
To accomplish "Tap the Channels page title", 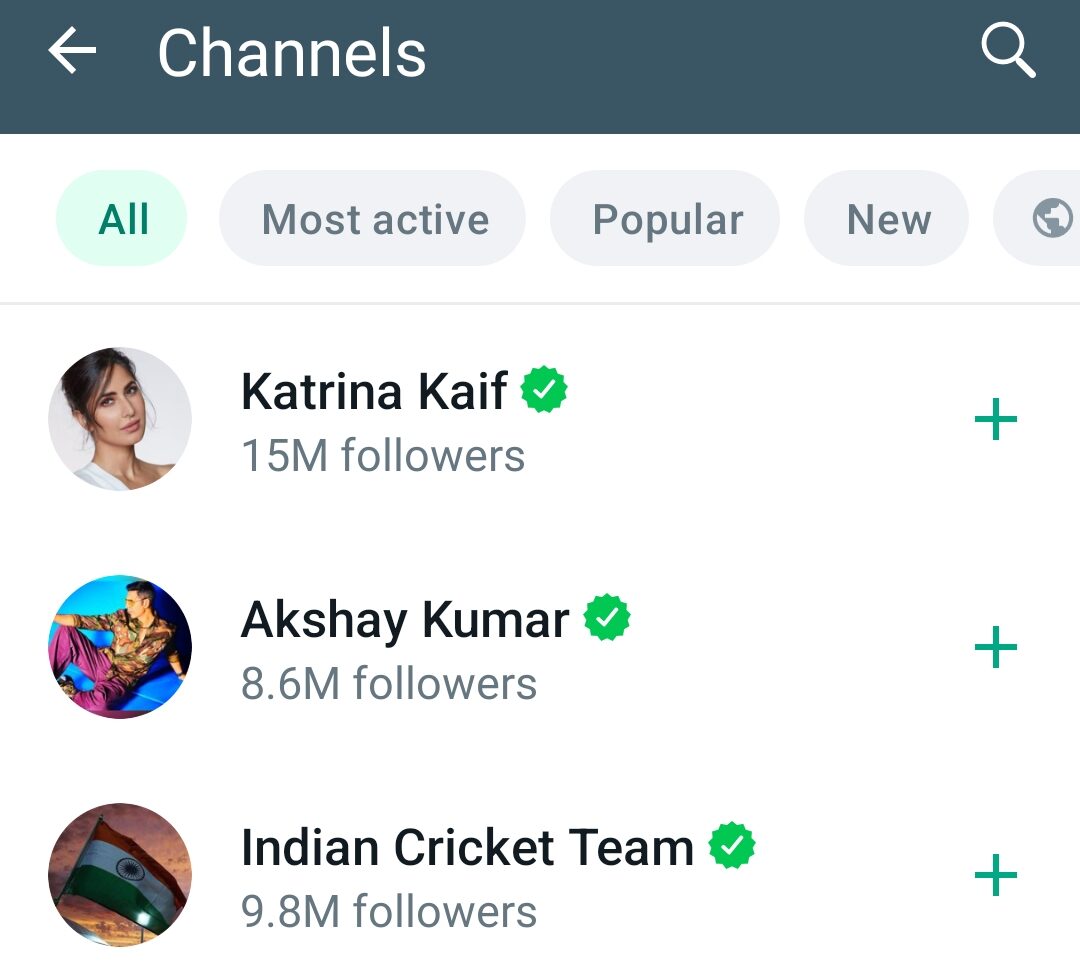I will [x=292, y=53].
